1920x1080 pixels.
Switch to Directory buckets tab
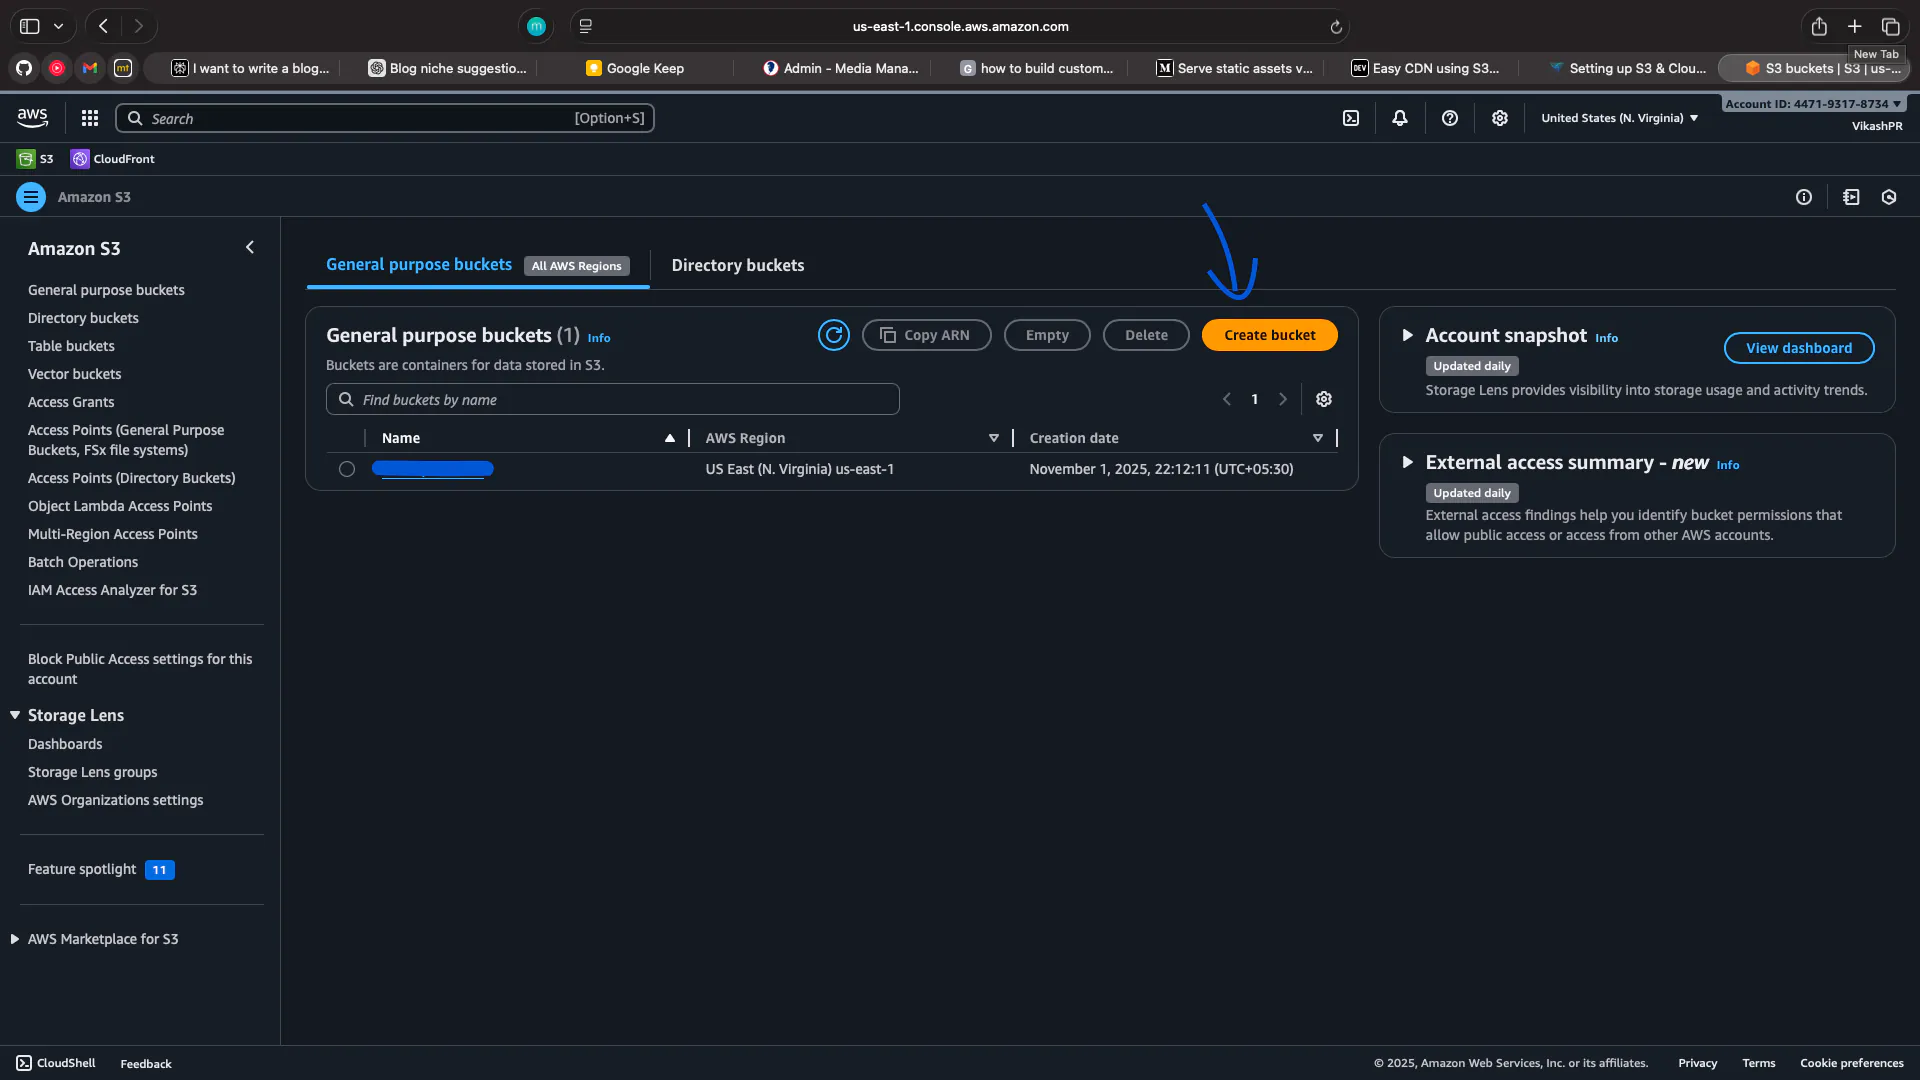coord(737,265)
